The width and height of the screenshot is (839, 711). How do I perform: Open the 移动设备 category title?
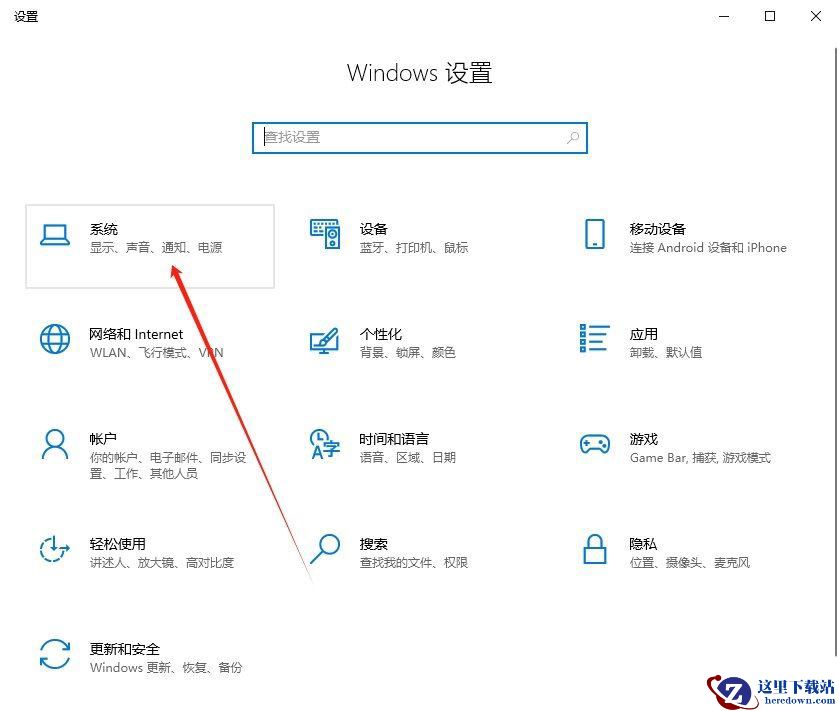coord(658,229)
